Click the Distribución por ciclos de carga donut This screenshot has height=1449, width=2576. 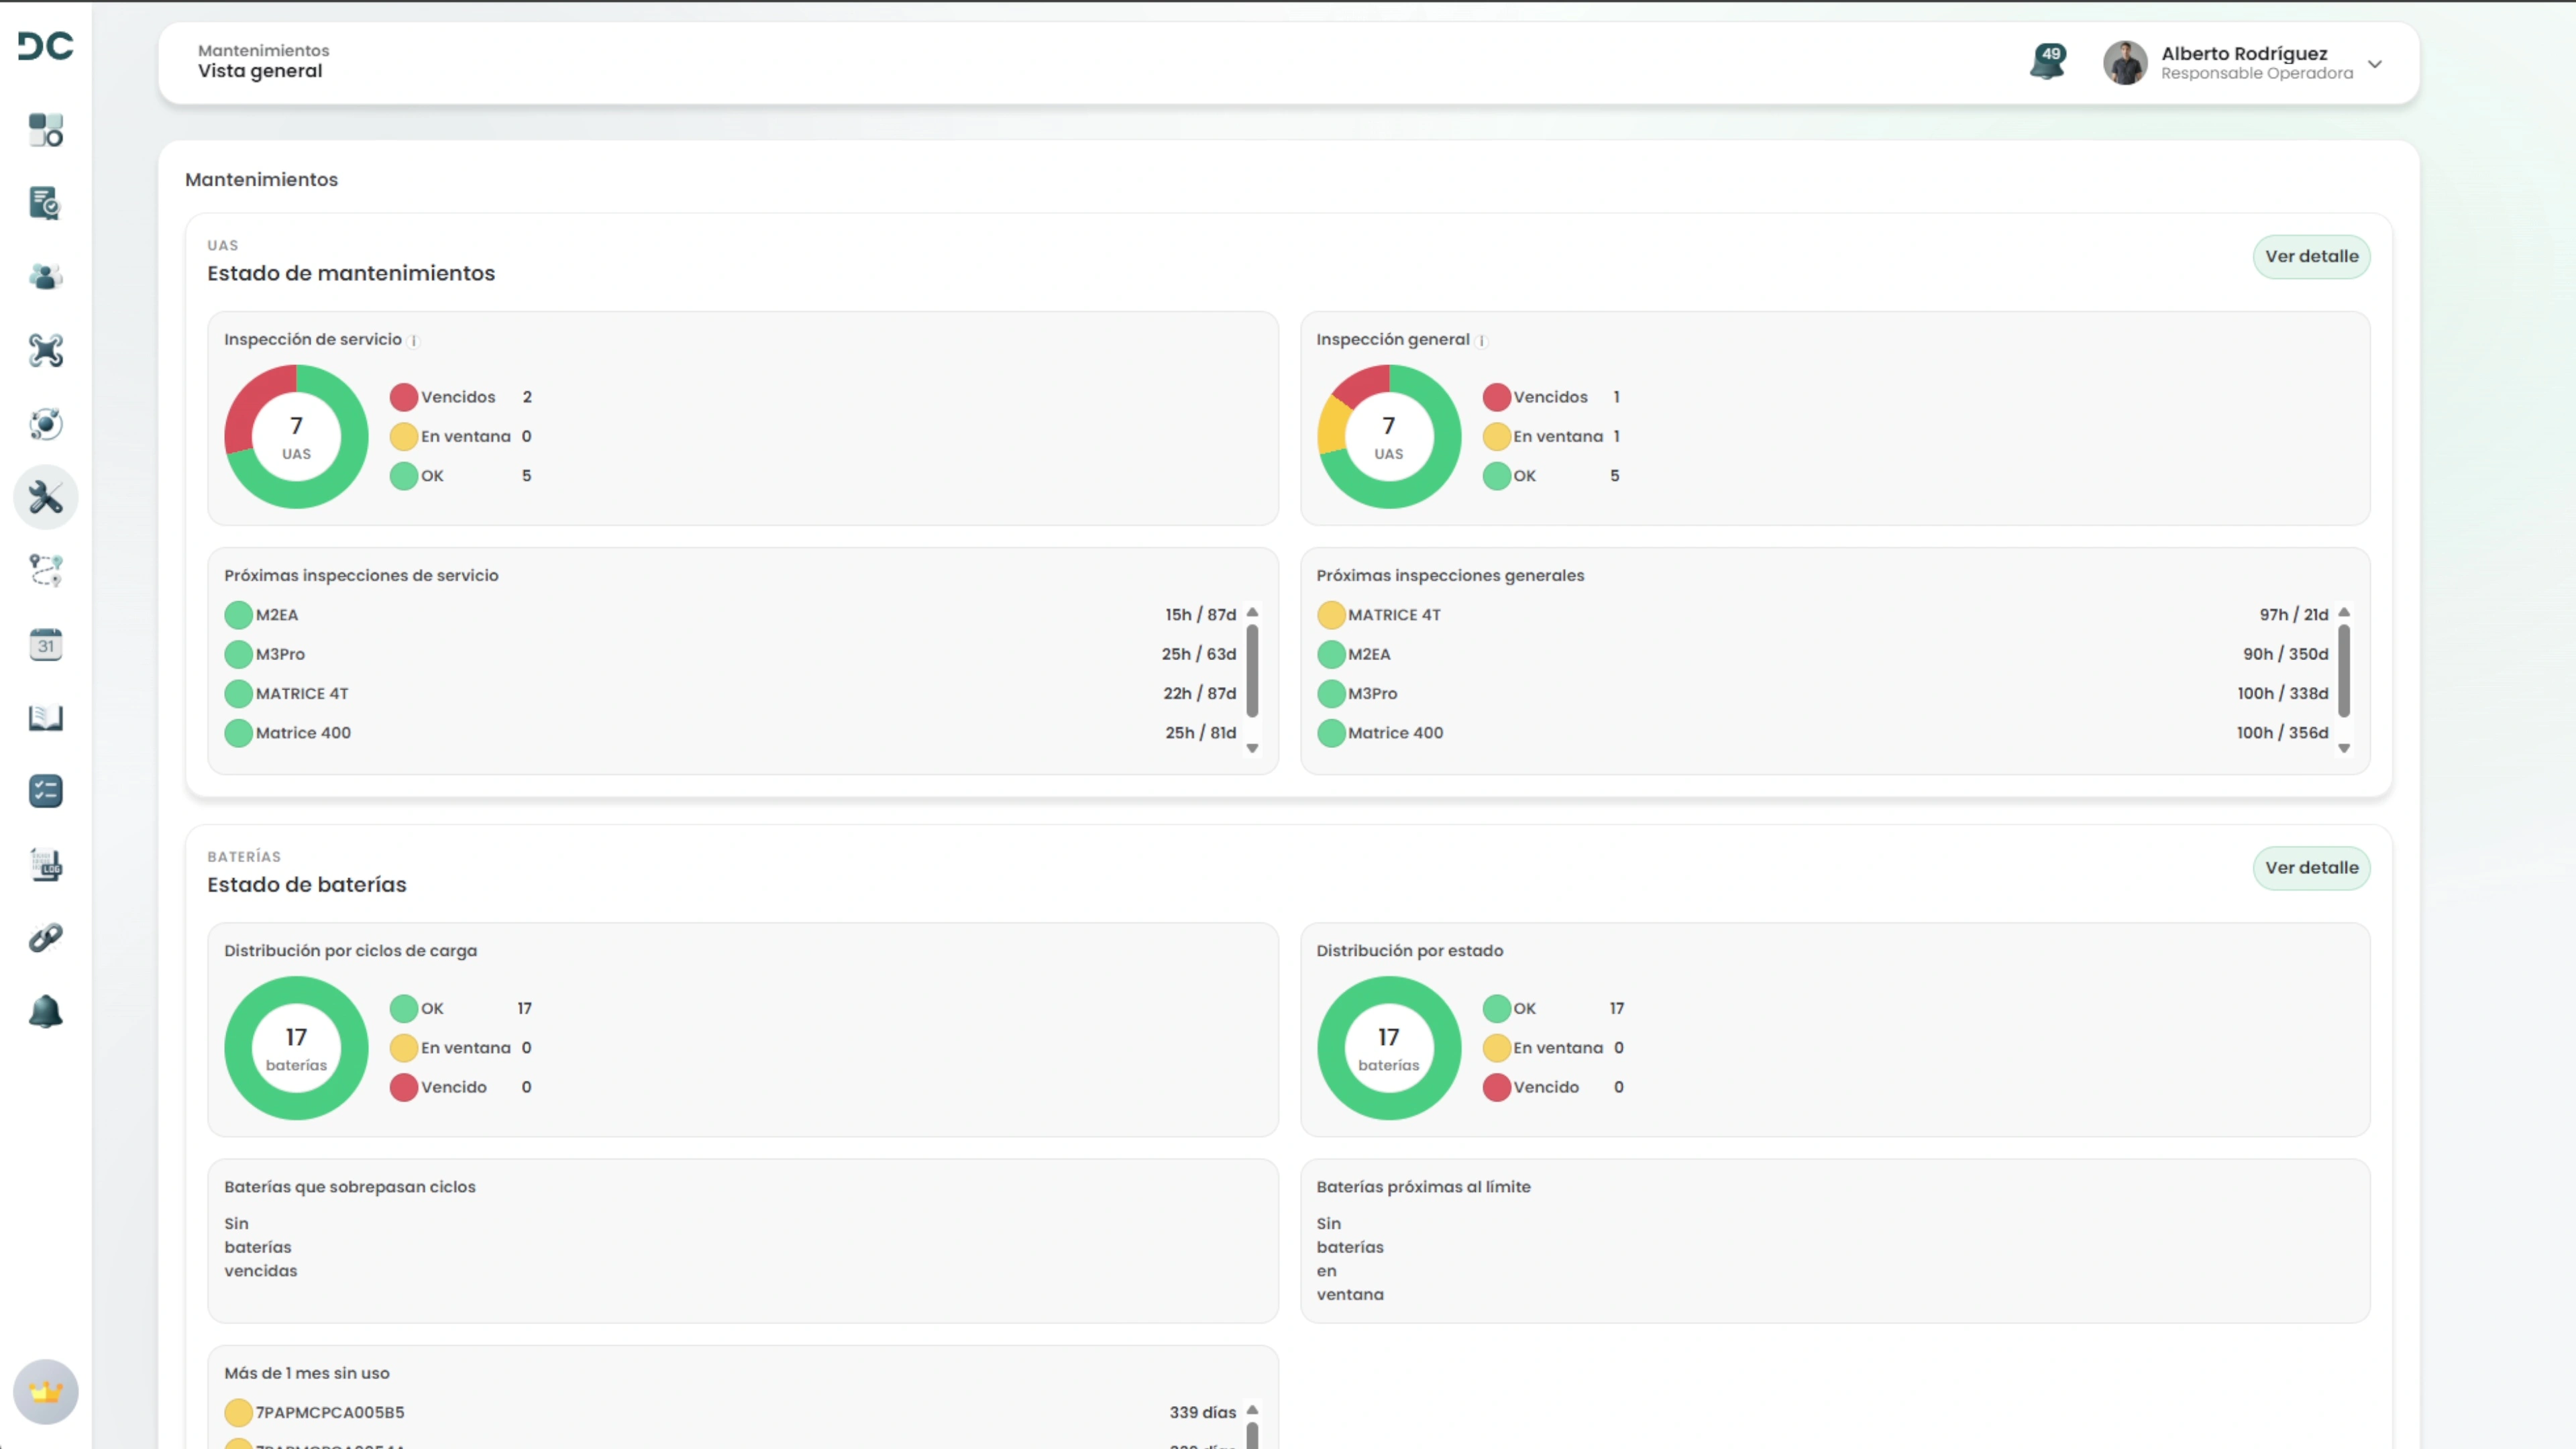[x=296, y=1048]
